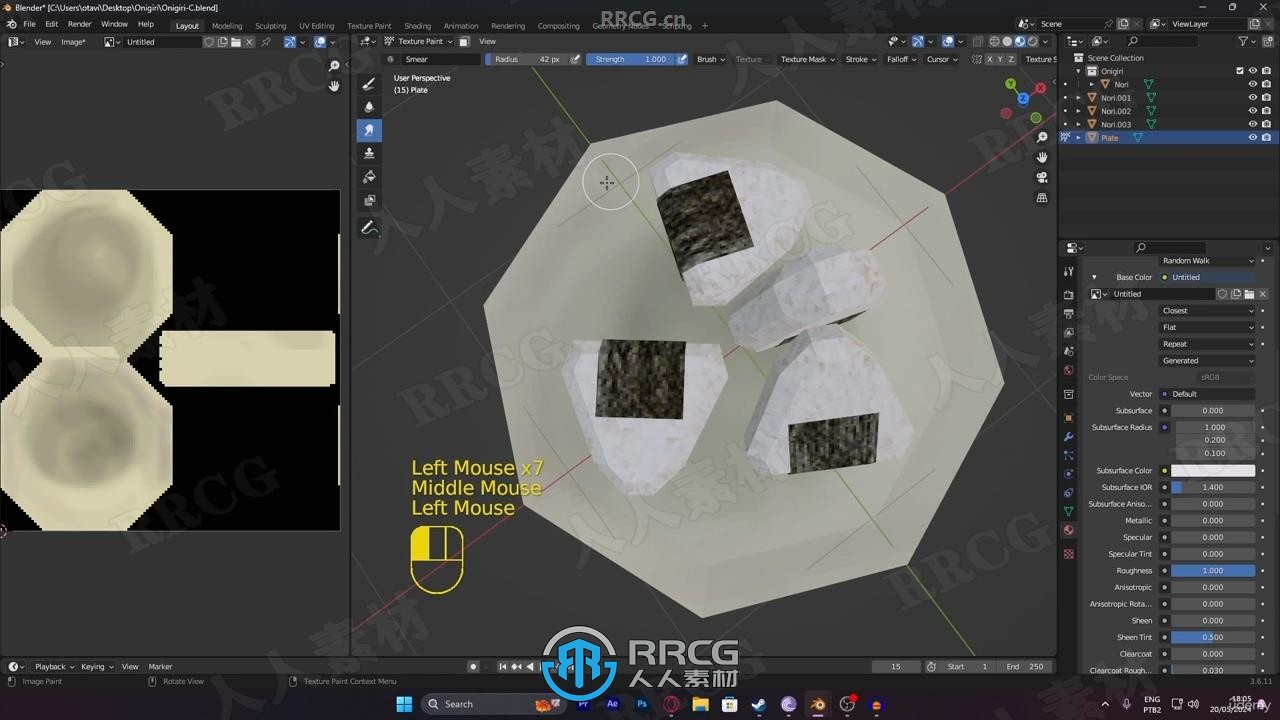Switch perspective/orthographic with the grid icon

1042,198
